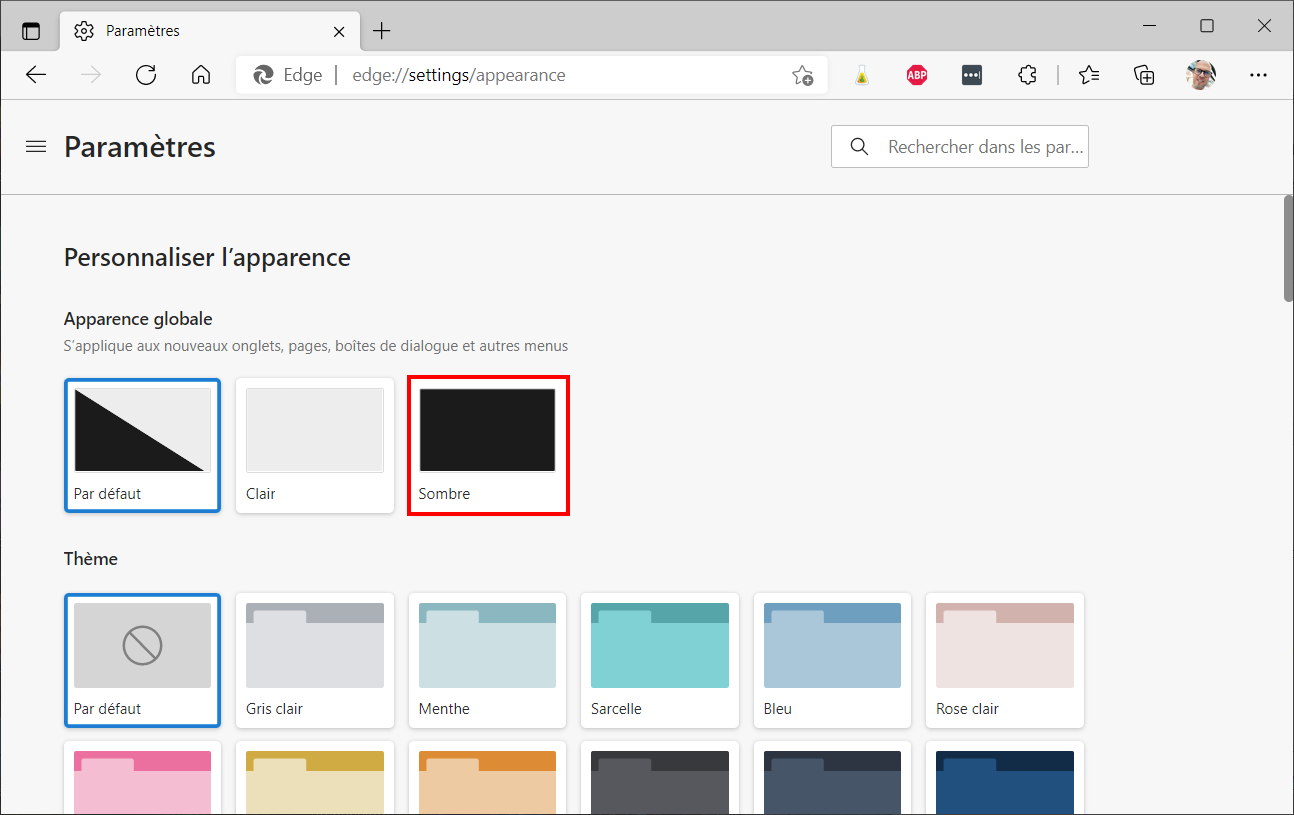The image size is (1294, 815).
Task: Open the Edge menu with three dots
Action: 1258,75
